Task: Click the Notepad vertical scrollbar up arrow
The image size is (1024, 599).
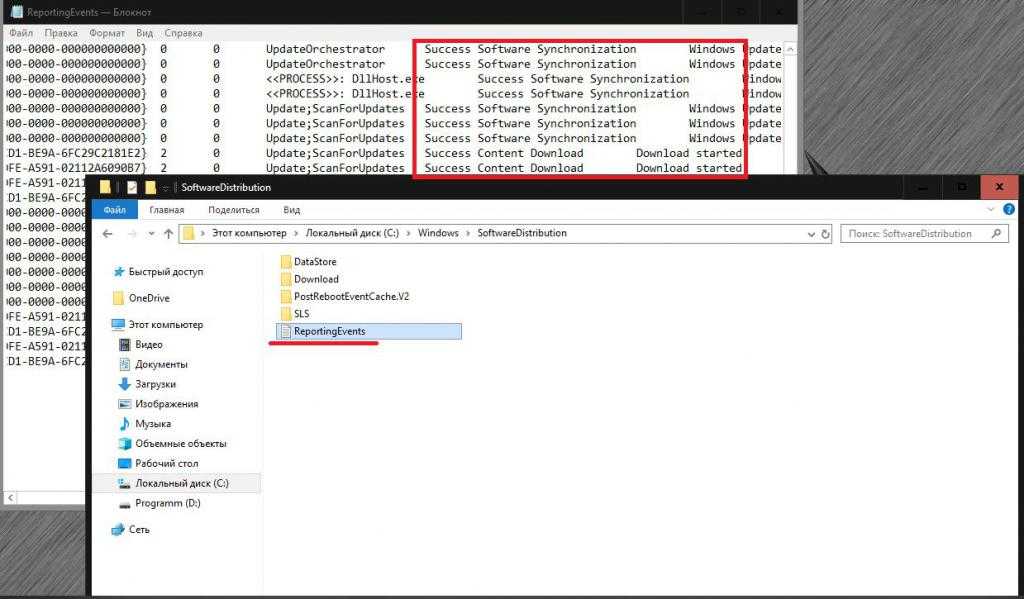Action: (791, 50)
